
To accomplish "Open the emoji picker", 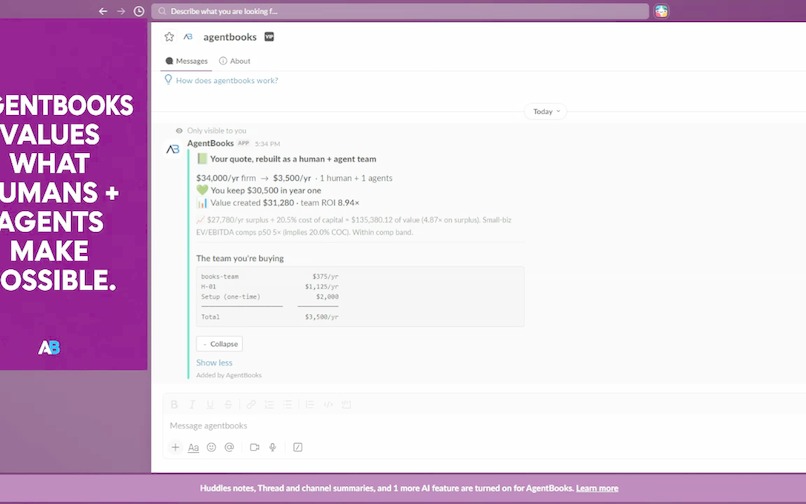I will click(211, 447).
